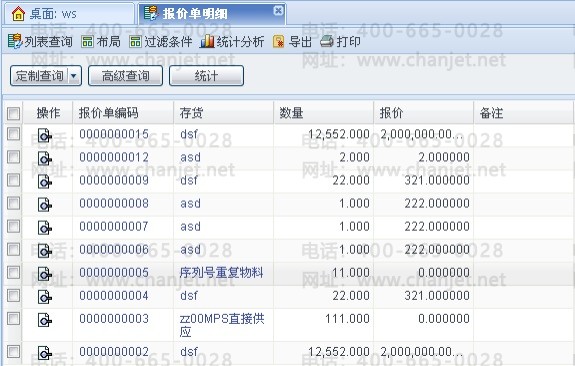
Task: Open operation icon for row 0000000006
Action: click(45, 251)
